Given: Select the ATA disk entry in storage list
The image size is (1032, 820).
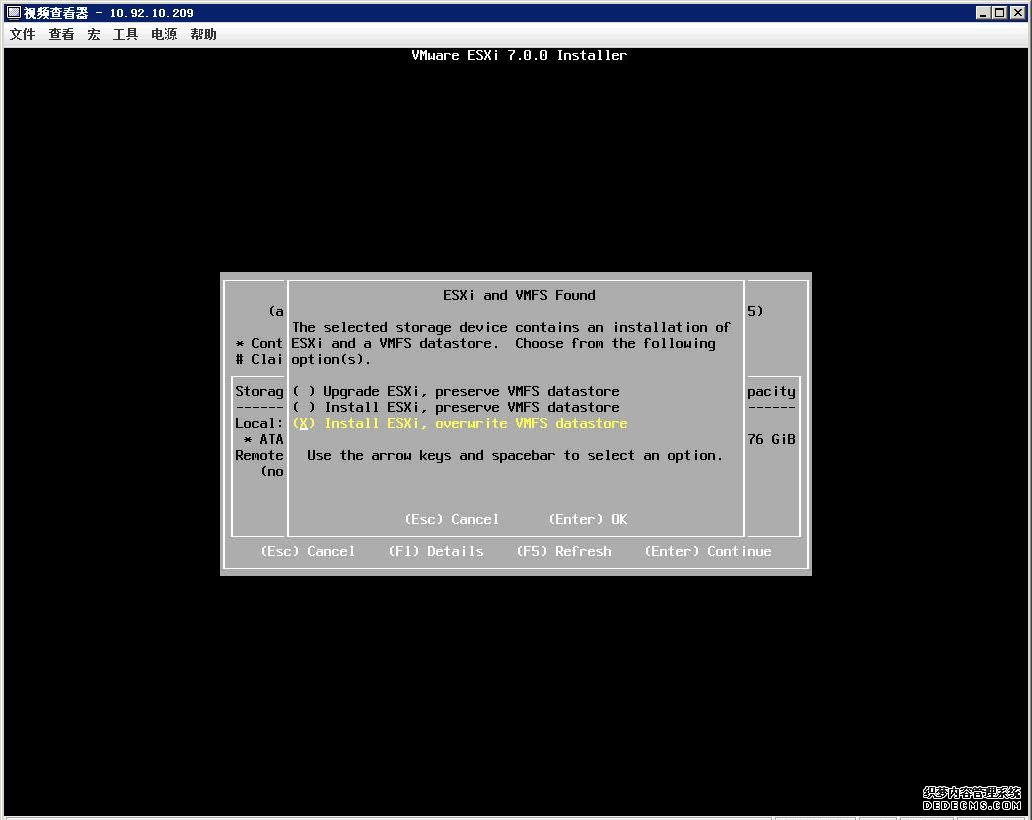Looking at the screenshot, I should tap(264, 439).
